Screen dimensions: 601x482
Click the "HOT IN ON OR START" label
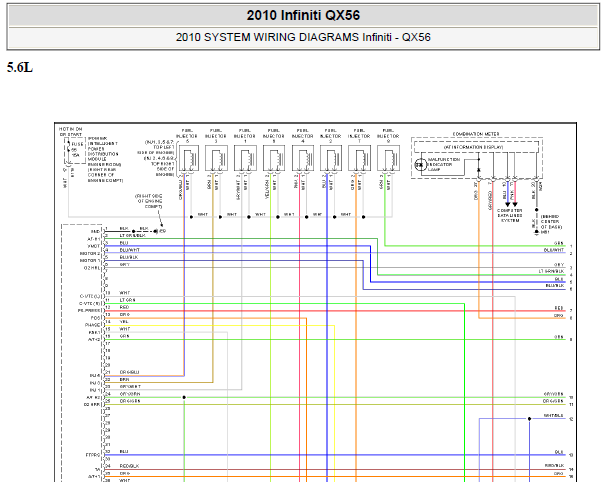(x=71, y=132)
